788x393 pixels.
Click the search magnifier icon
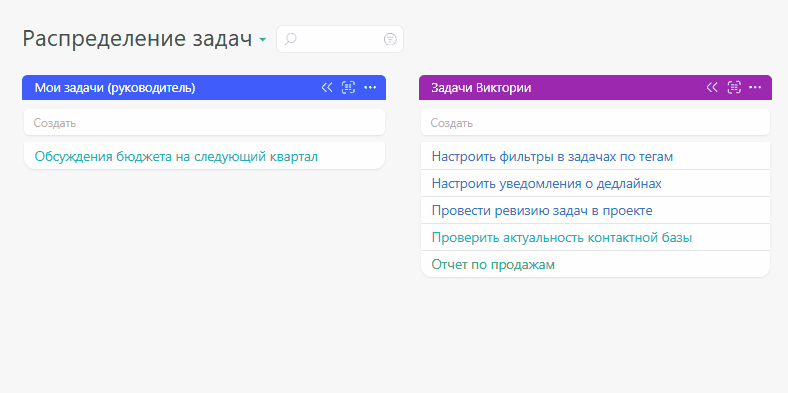(290, 39)
